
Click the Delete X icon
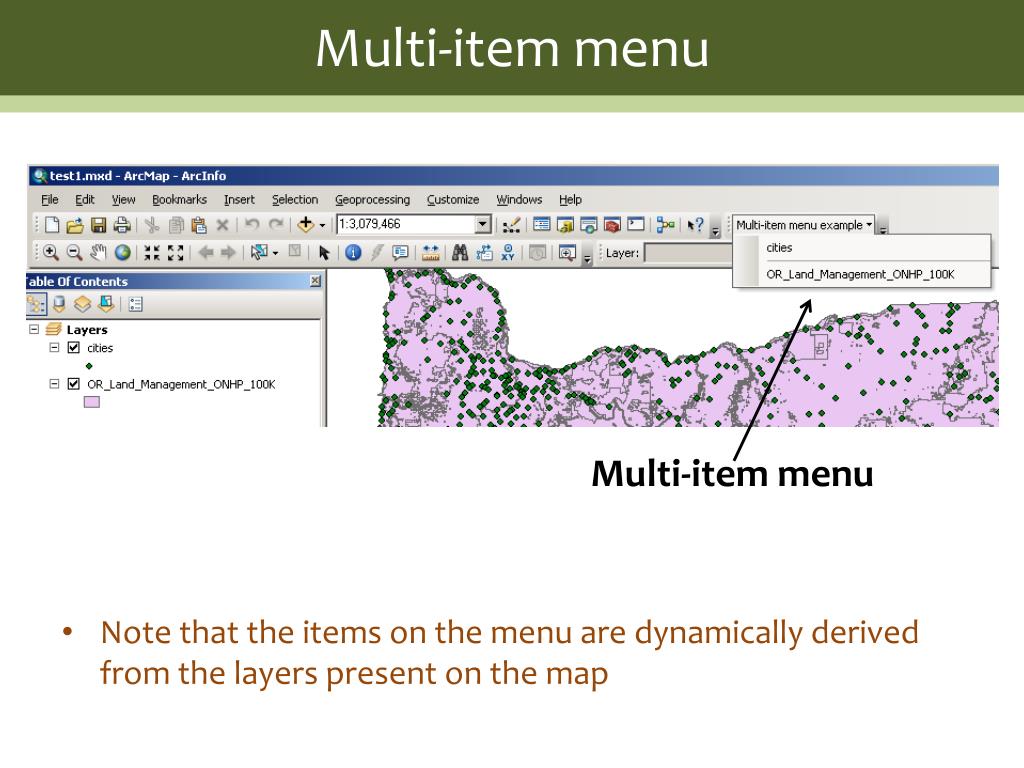coord(222,225)
